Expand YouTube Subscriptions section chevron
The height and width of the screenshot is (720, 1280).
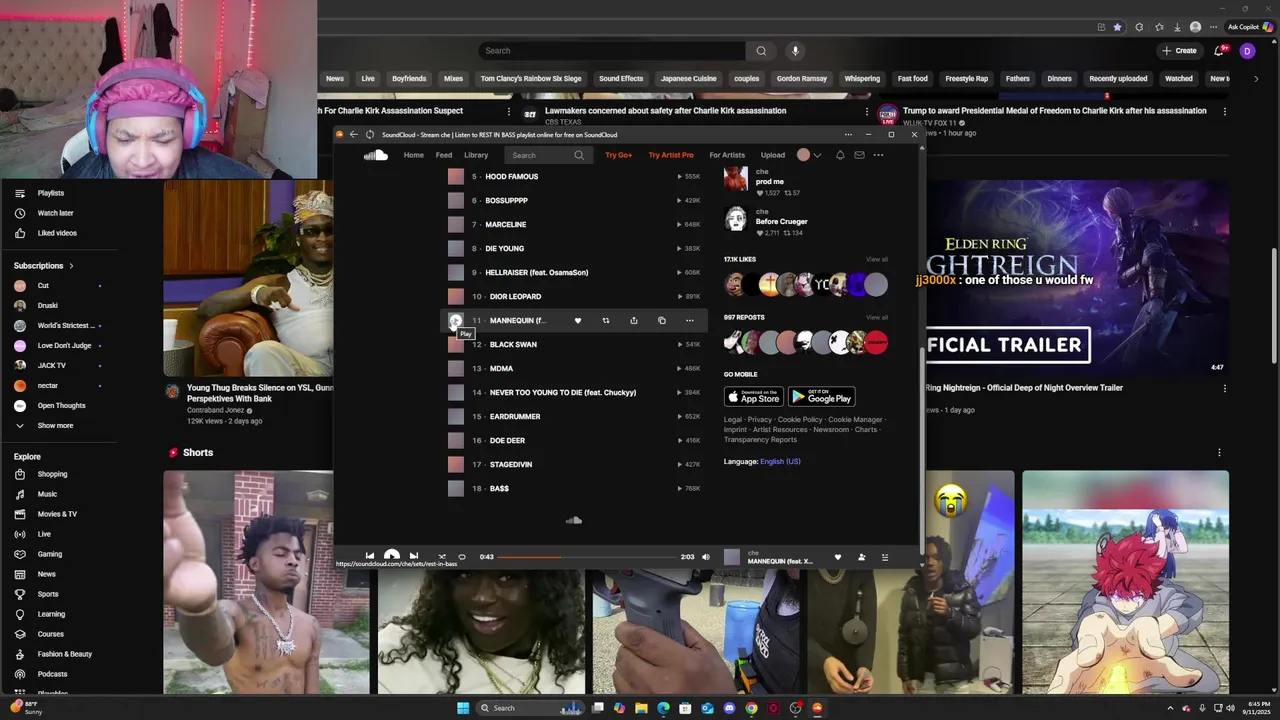point(71,266)
